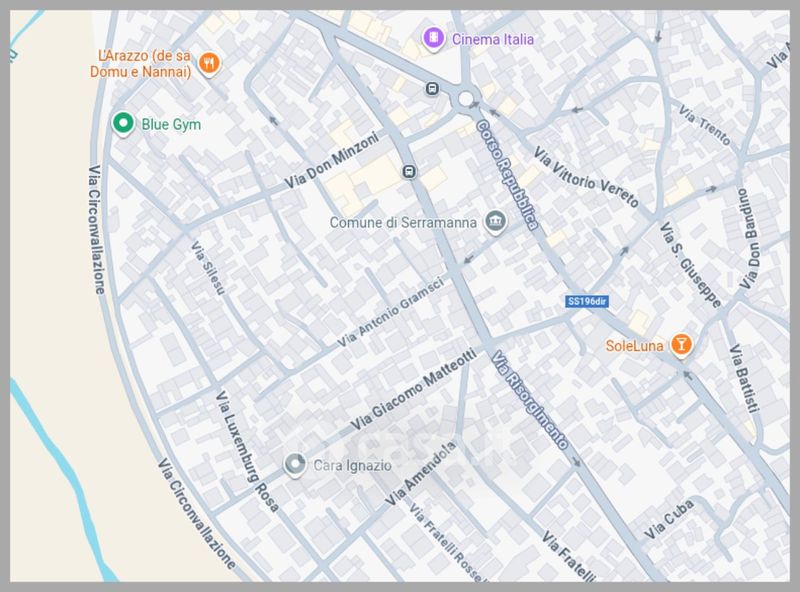Click the roundabout at Corso Repubblica's top
Screen dimensions: 800x592
[467, 98]
